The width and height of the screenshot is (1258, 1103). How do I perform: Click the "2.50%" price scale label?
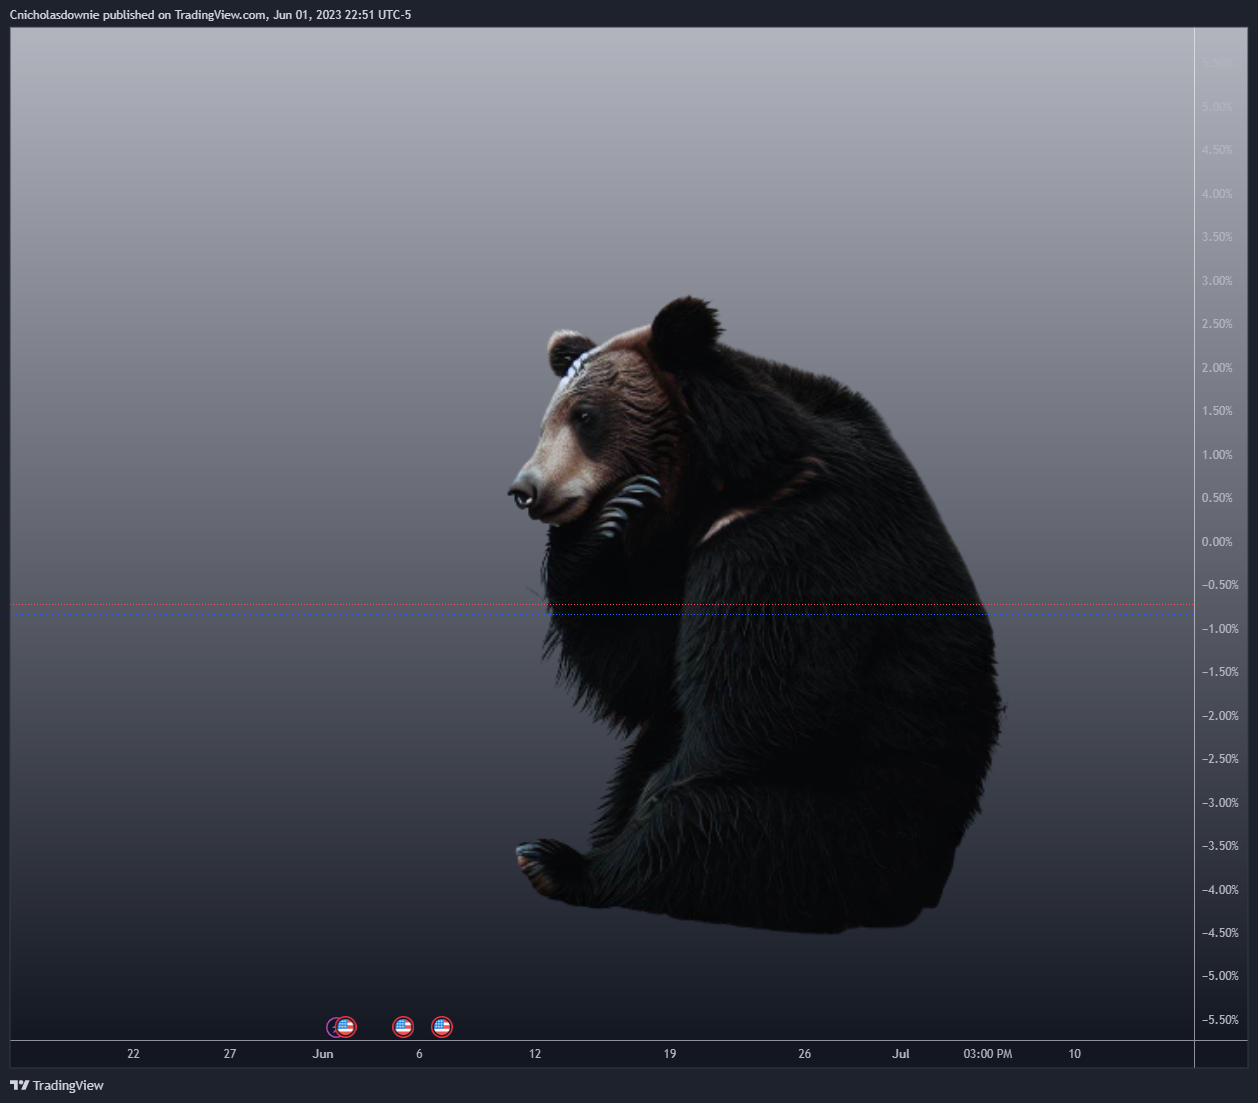click(x=1217, y=324)
